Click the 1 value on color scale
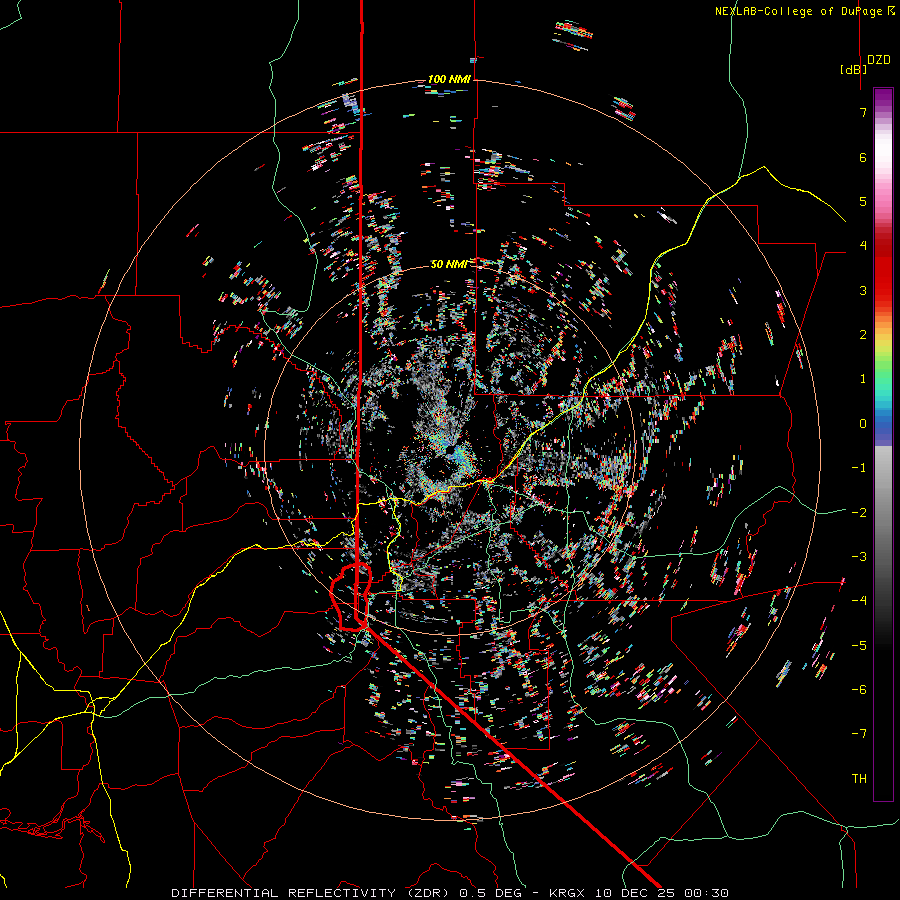Screen dimensions: 900x900 pos(863,379)
